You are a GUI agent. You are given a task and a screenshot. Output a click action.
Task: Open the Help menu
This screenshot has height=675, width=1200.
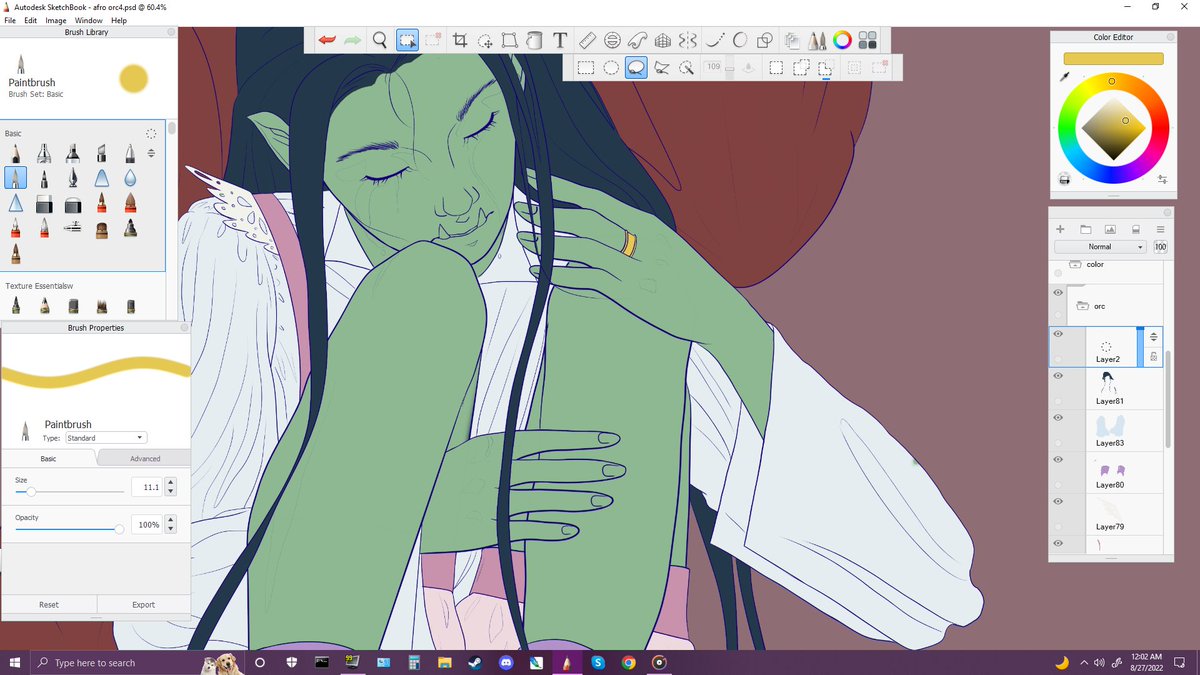click(119, 20)
